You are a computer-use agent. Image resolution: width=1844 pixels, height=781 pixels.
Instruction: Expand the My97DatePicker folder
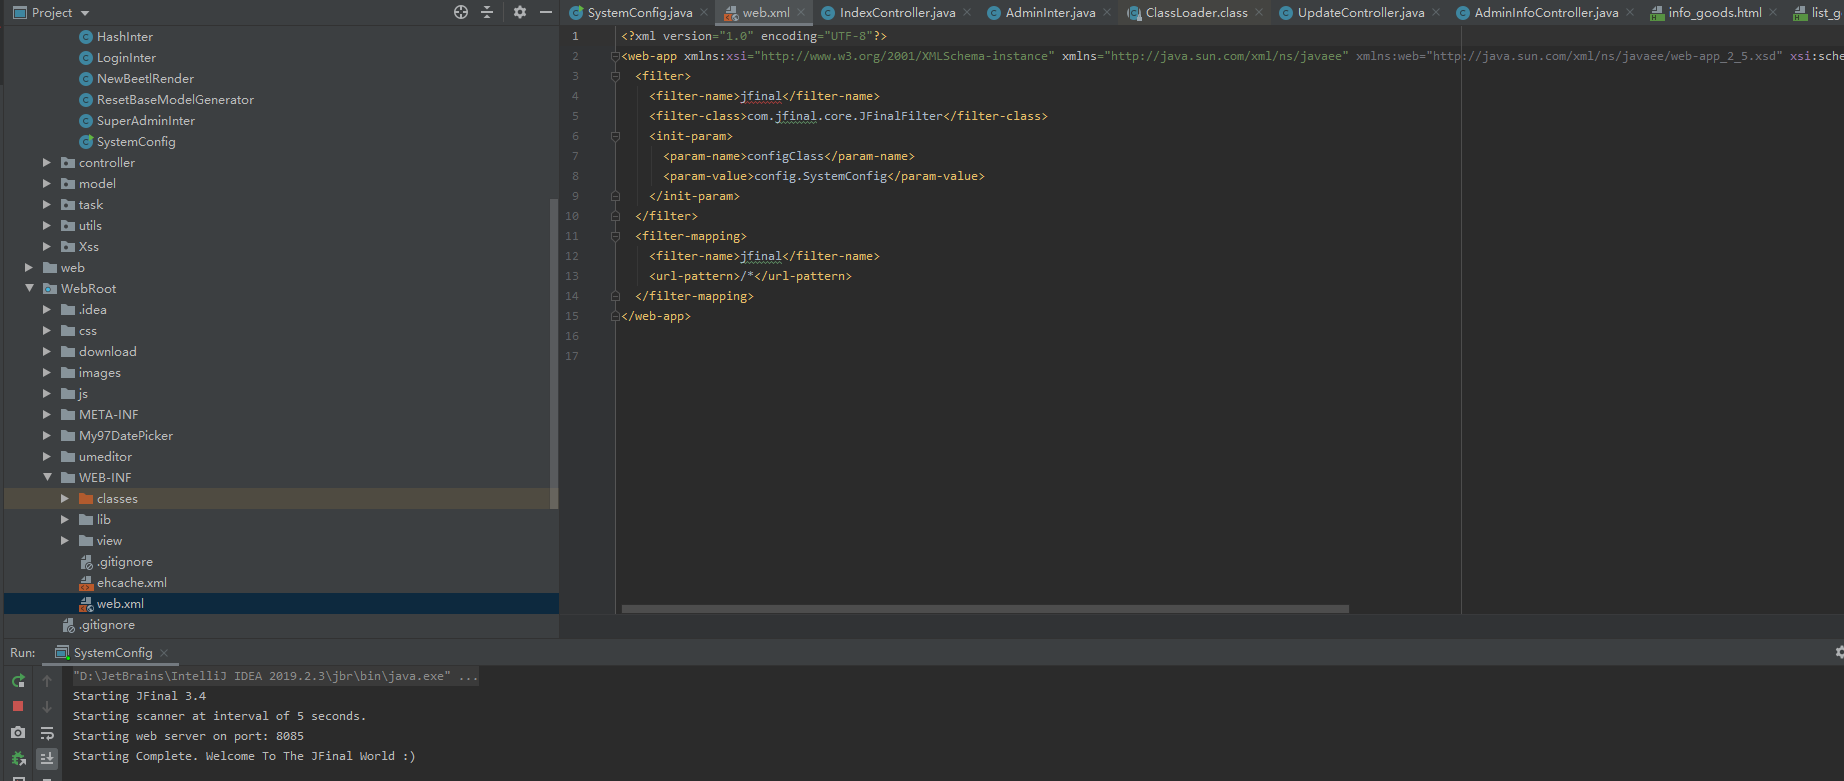pyautogui.click(x=46, y=435)
